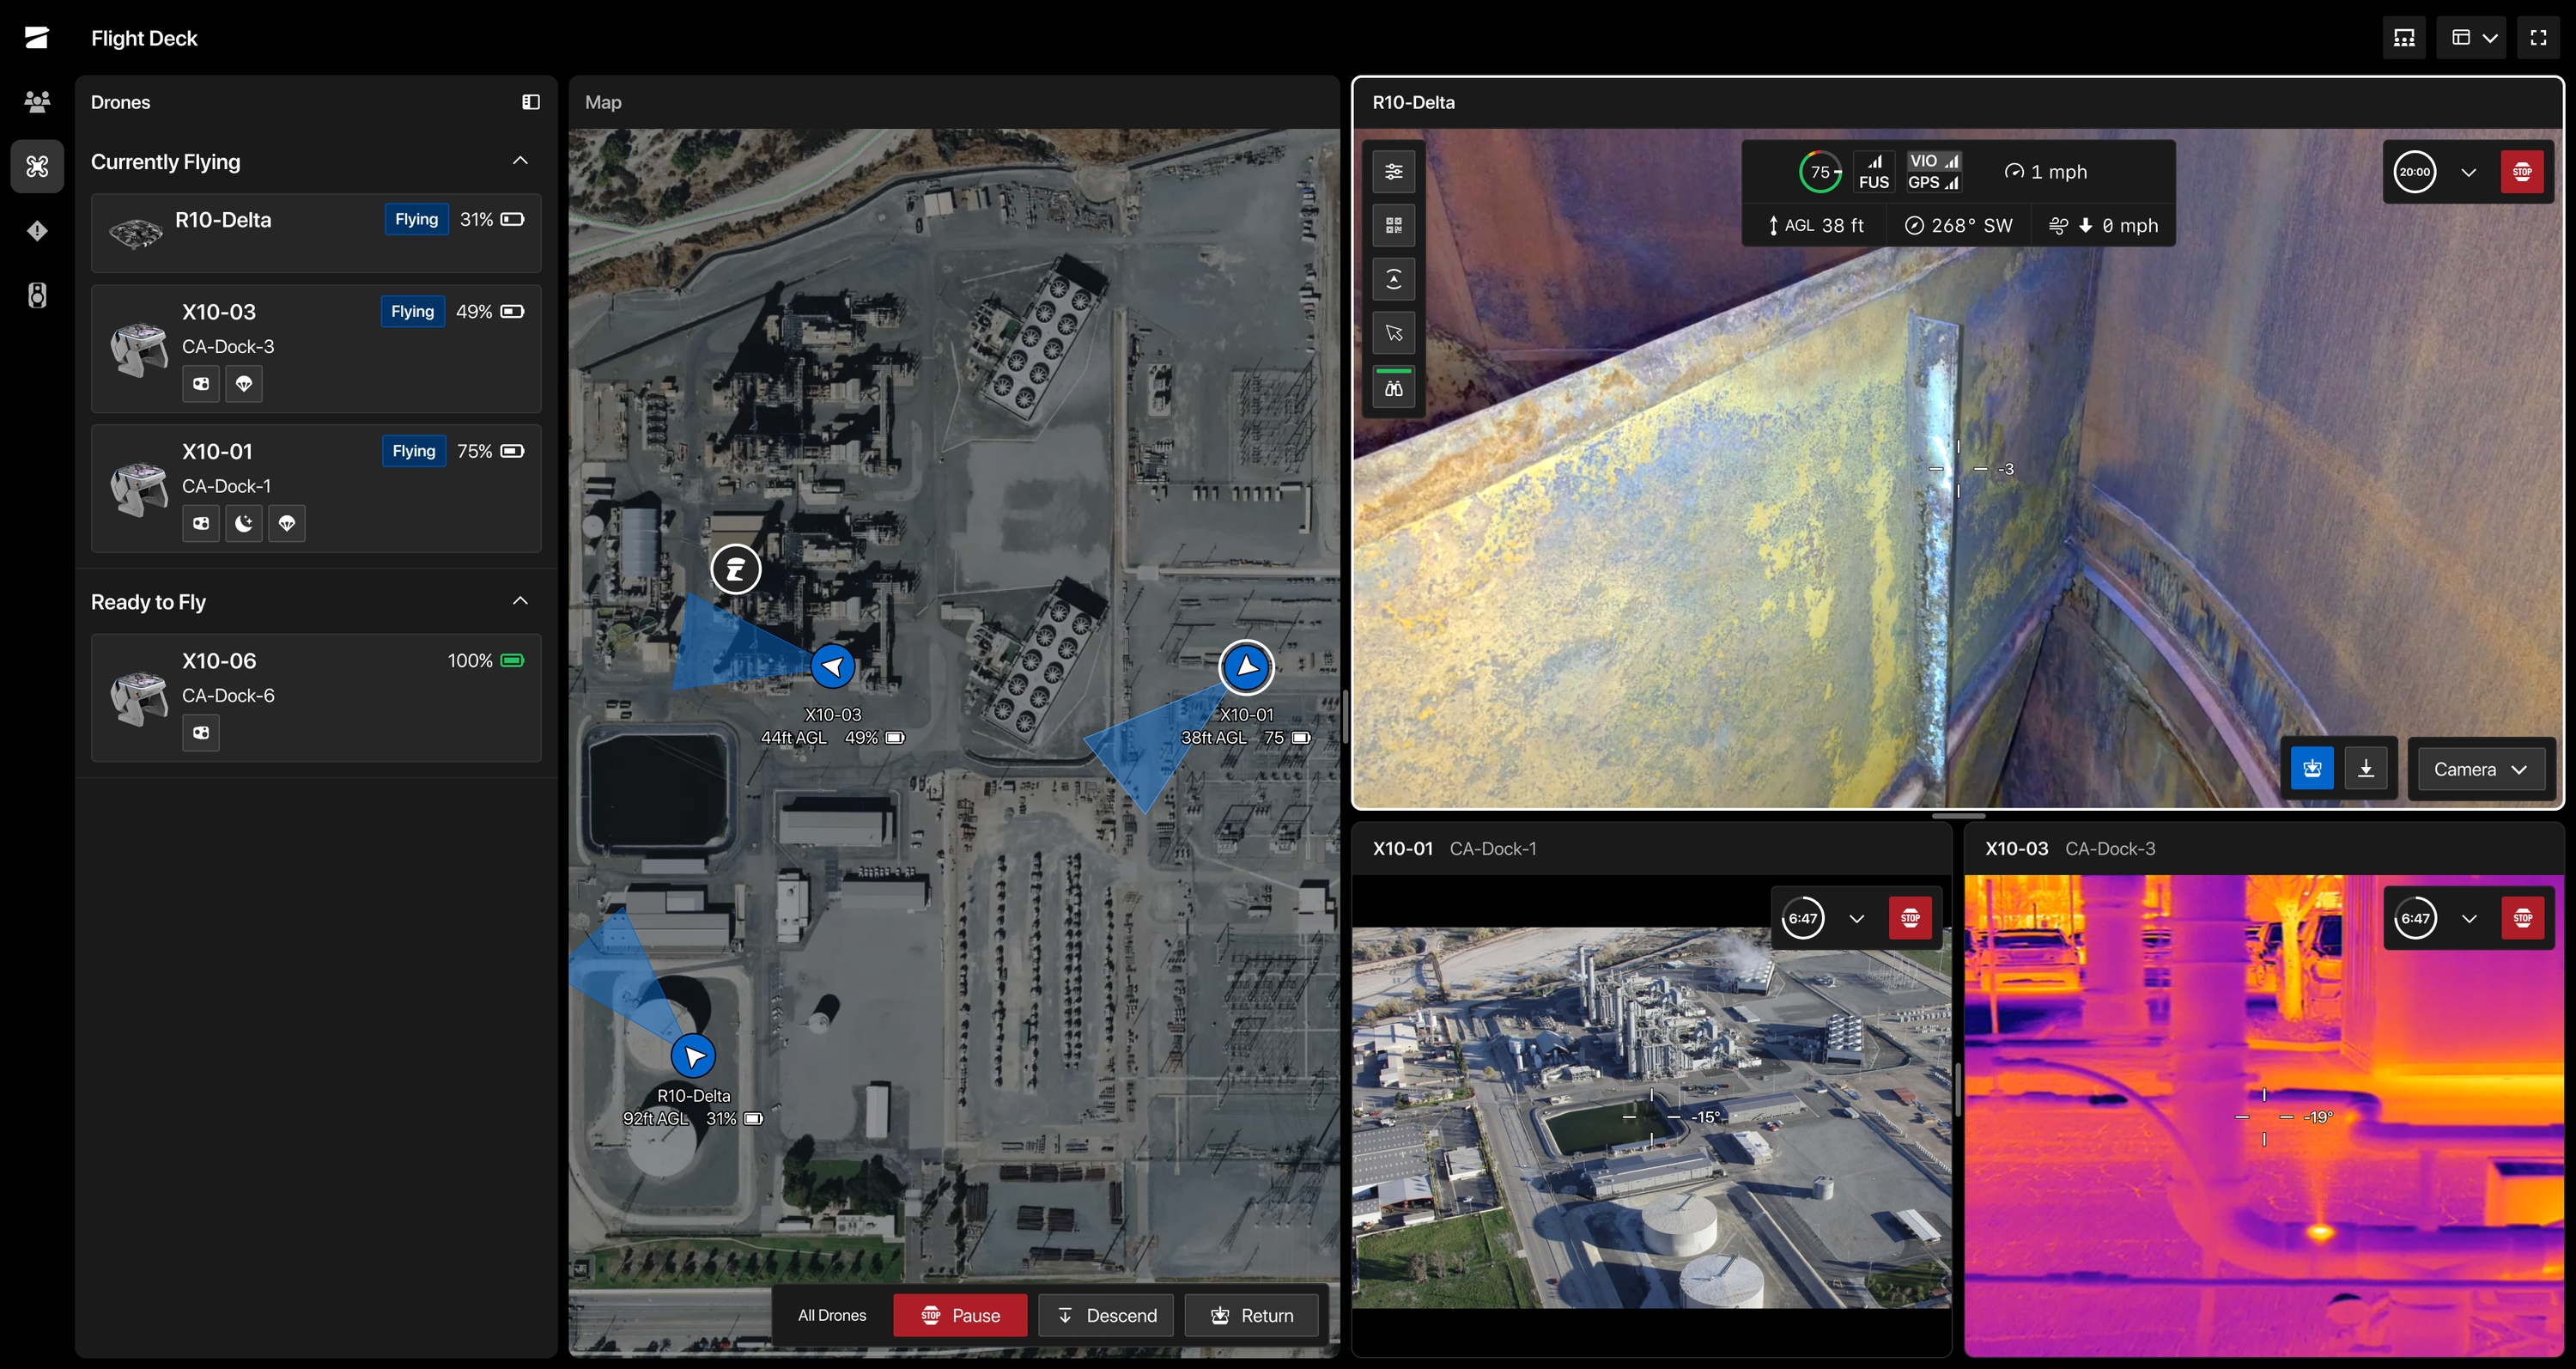This screenshot has width=2576, height=1369.
Task: Toggle fullscreen mode
Action: point(2538,38)
